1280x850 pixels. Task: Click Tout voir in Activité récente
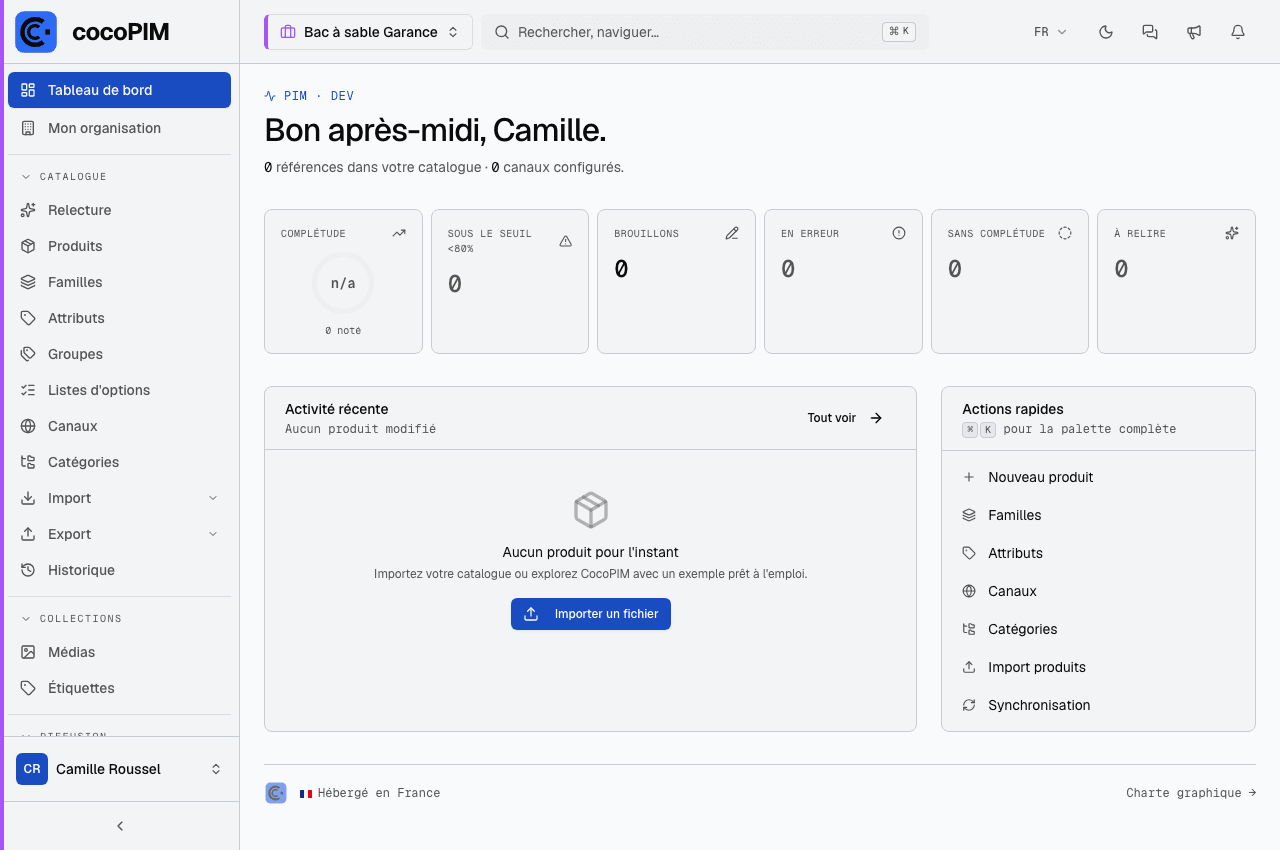(845, 418)
